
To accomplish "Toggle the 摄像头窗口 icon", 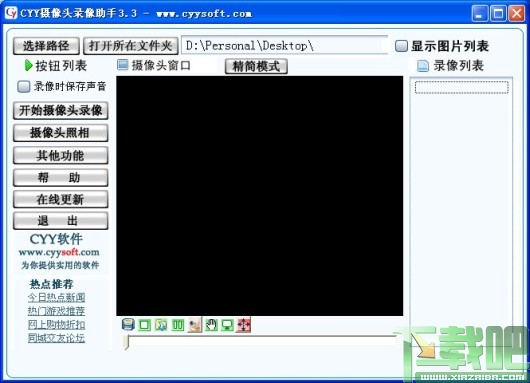I will 123,65.
